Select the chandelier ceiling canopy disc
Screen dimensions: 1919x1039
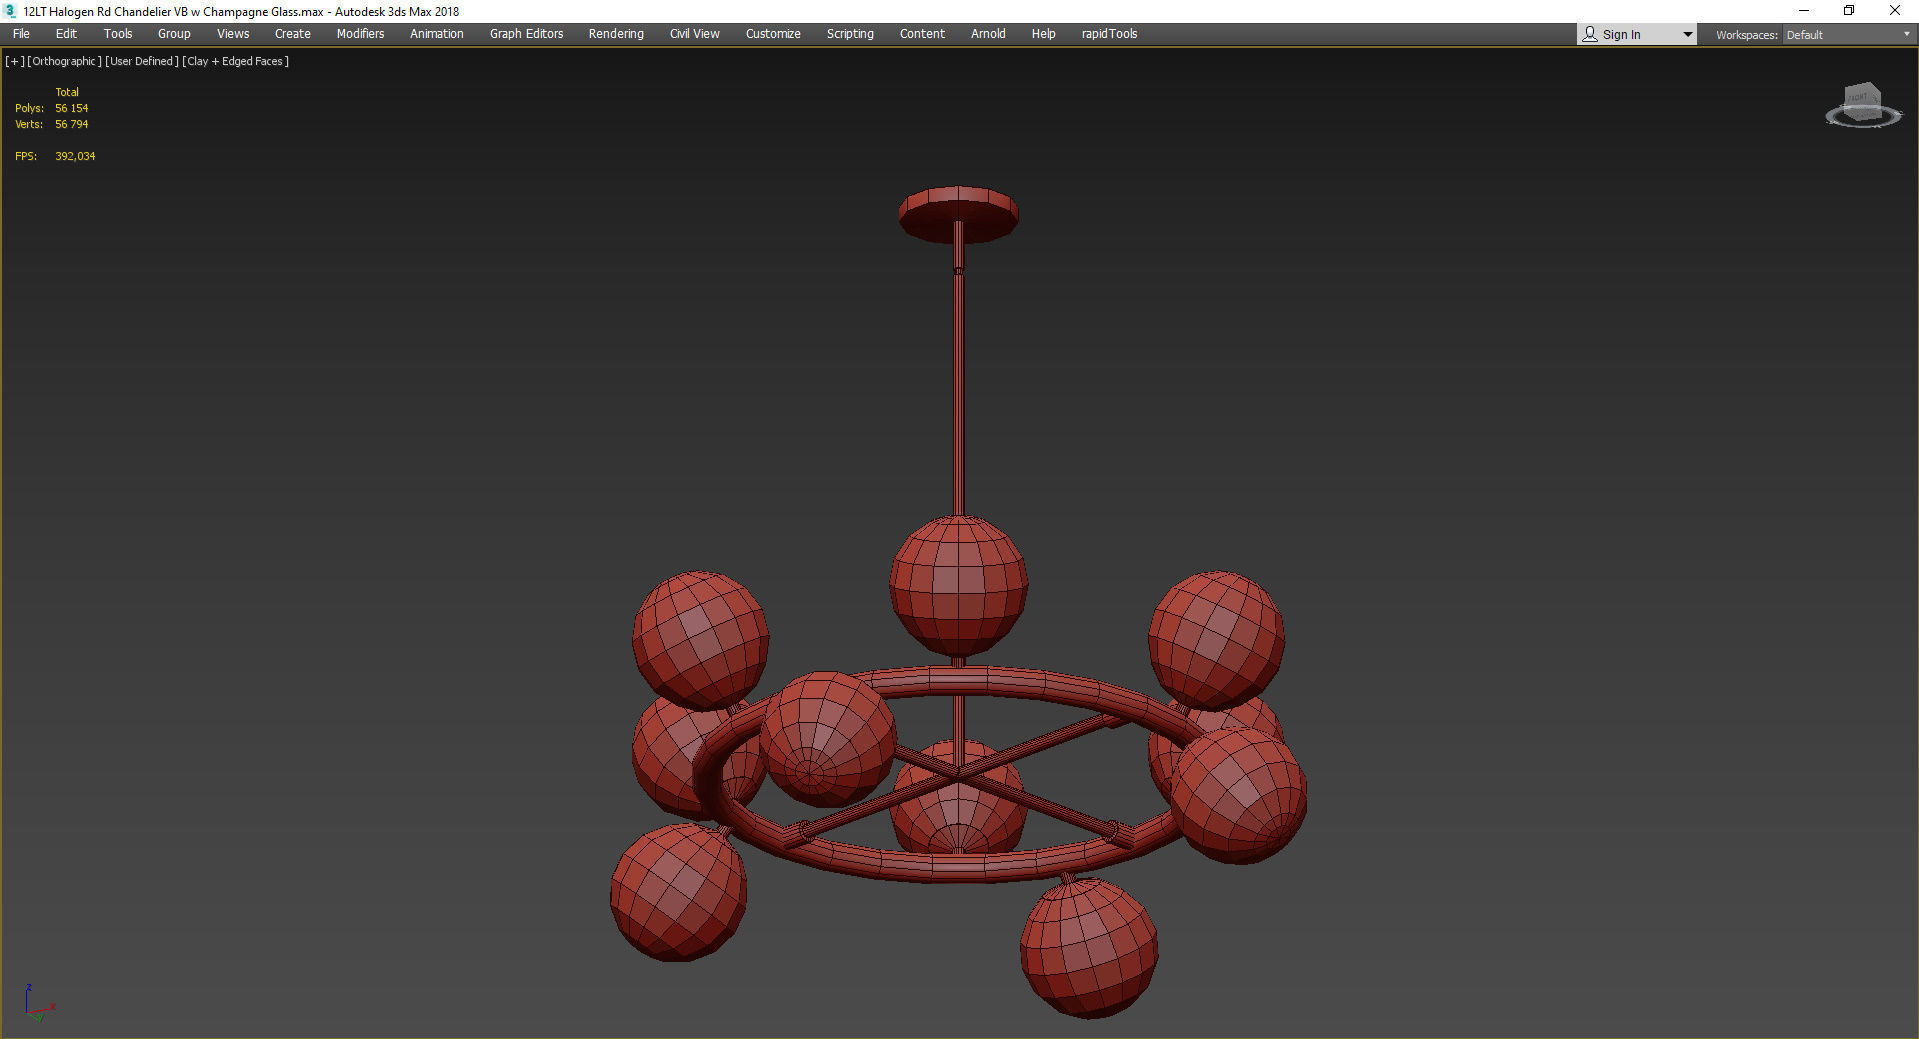click(x=958, y=213)
